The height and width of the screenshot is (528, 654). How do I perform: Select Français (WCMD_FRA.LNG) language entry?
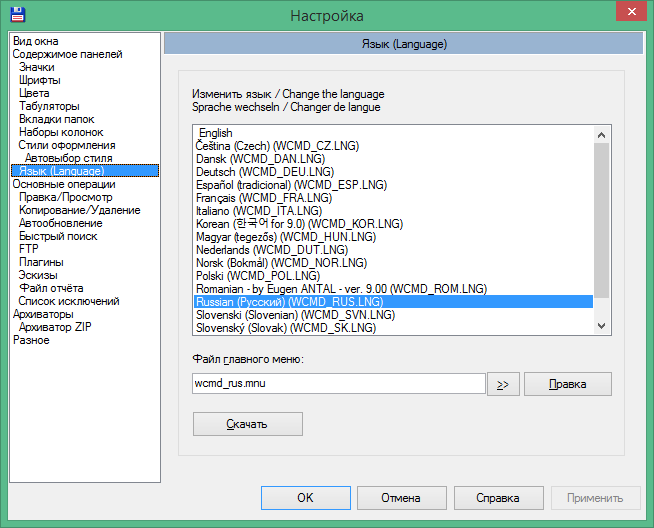point(264,197)
